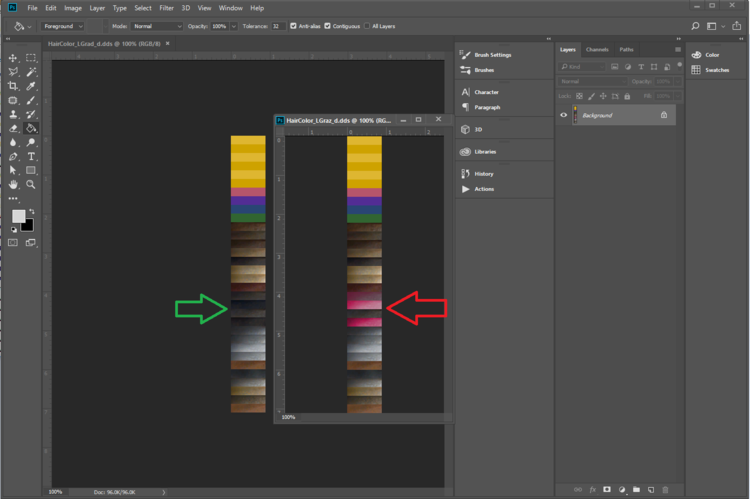
Task: Select the Rectangle shape tool
Action: click(x=31, y=170)
